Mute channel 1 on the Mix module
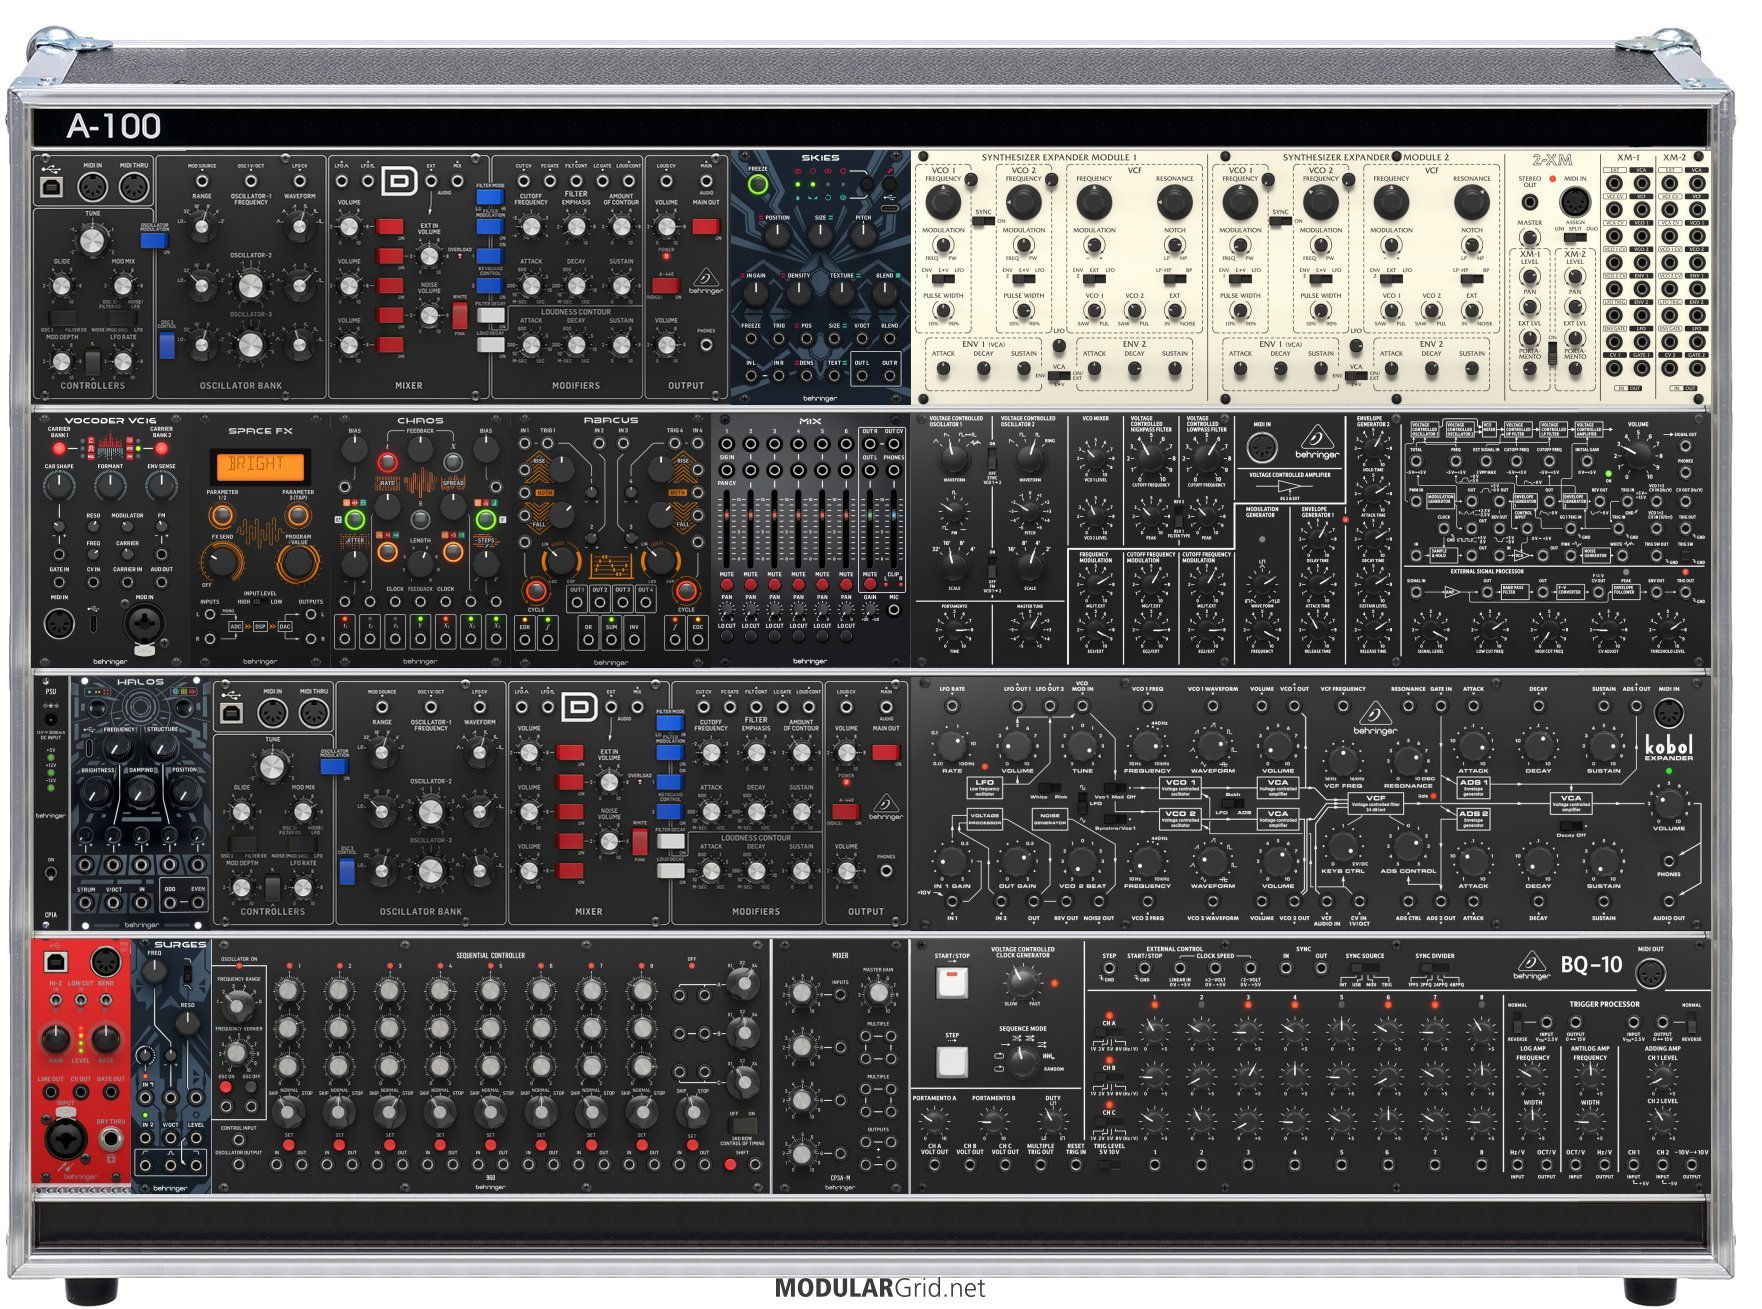 click(x=727, y=584)
